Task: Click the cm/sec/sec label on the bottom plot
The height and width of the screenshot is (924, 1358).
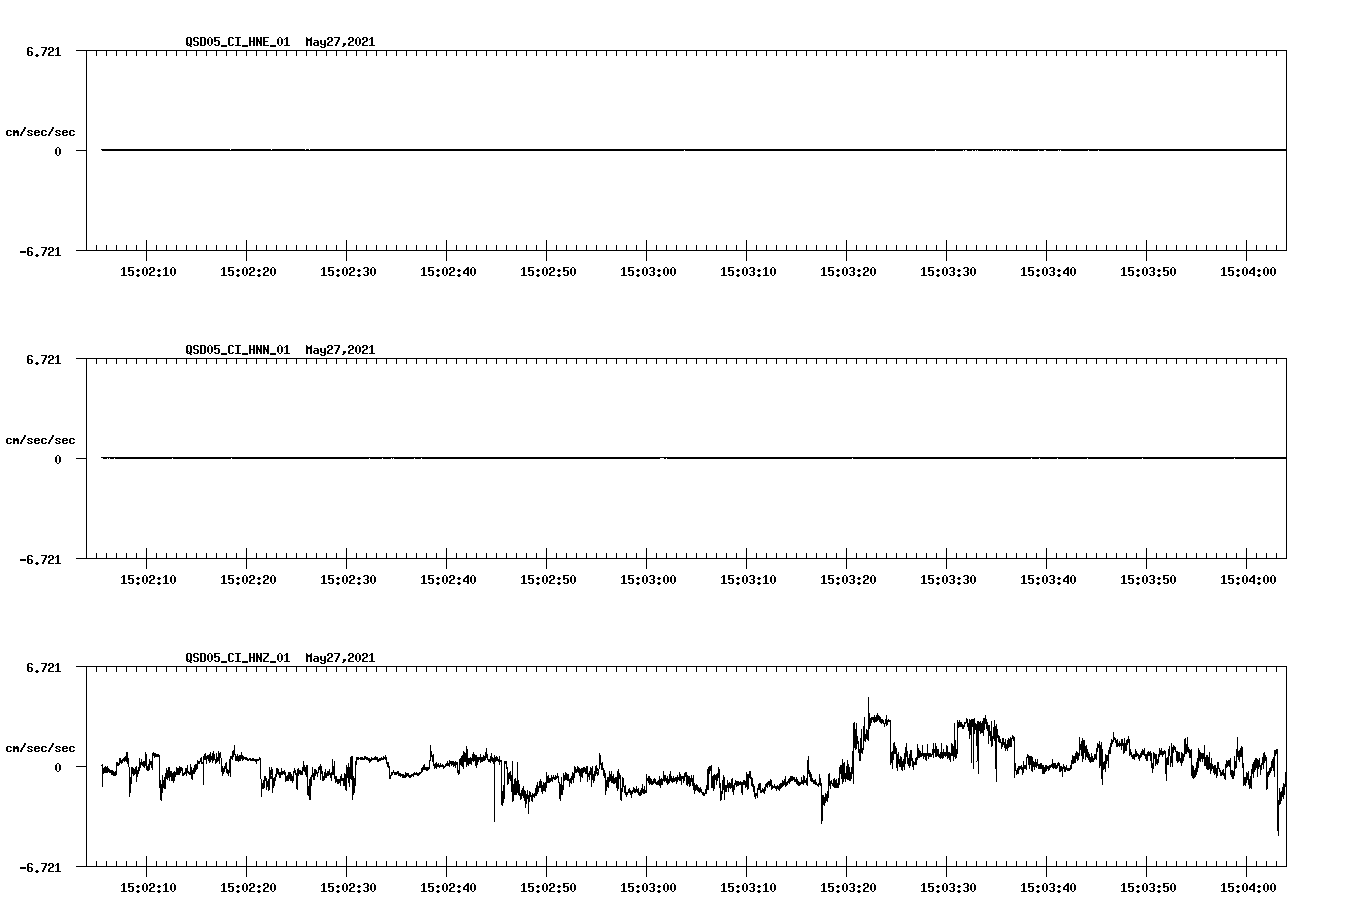Action: pos(41,745)
